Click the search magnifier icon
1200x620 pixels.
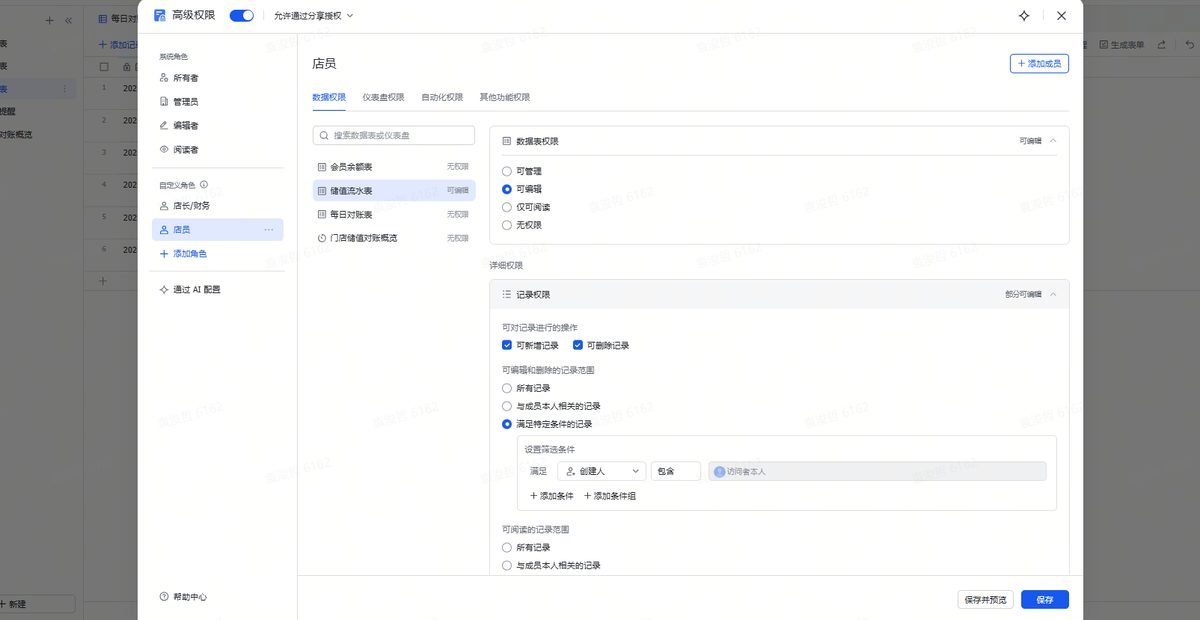(x=325, y=135)
